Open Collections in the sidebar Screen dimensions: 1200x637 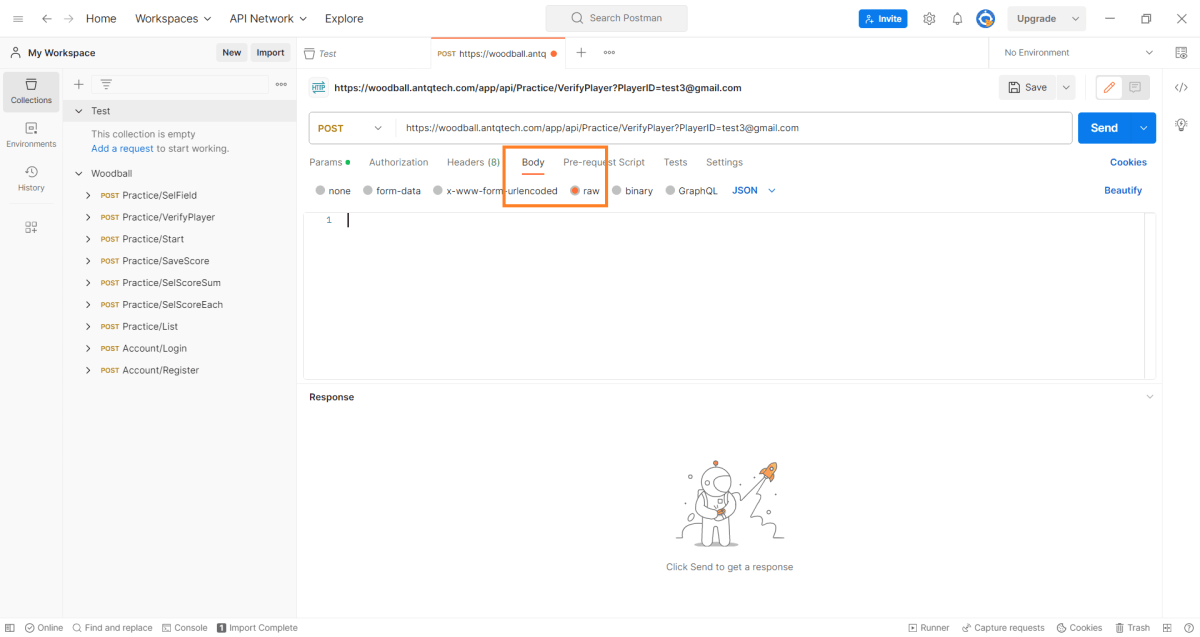click(31, 91)
